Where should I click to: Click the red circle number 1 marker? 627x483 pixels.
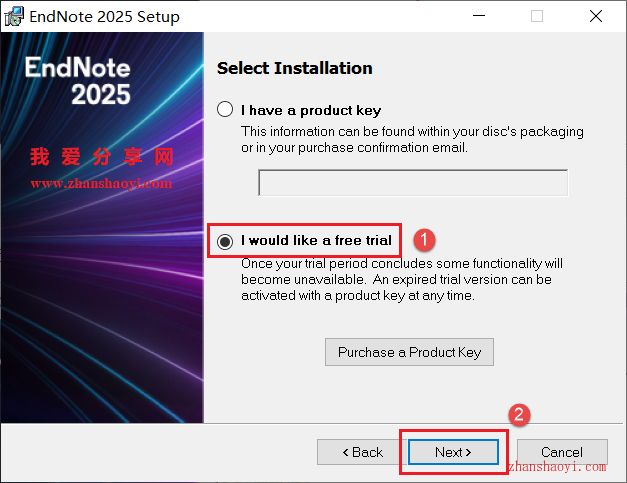(x=424, y=240)
